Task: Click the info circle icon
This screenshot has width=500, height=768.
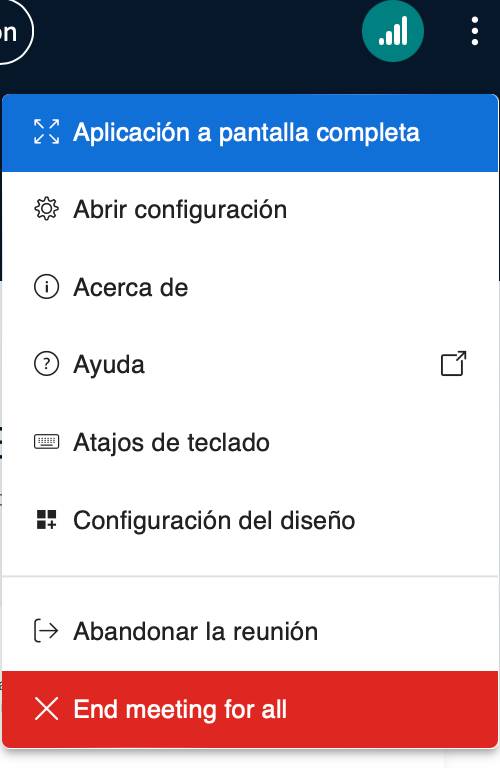Action: tap(47, 287)
